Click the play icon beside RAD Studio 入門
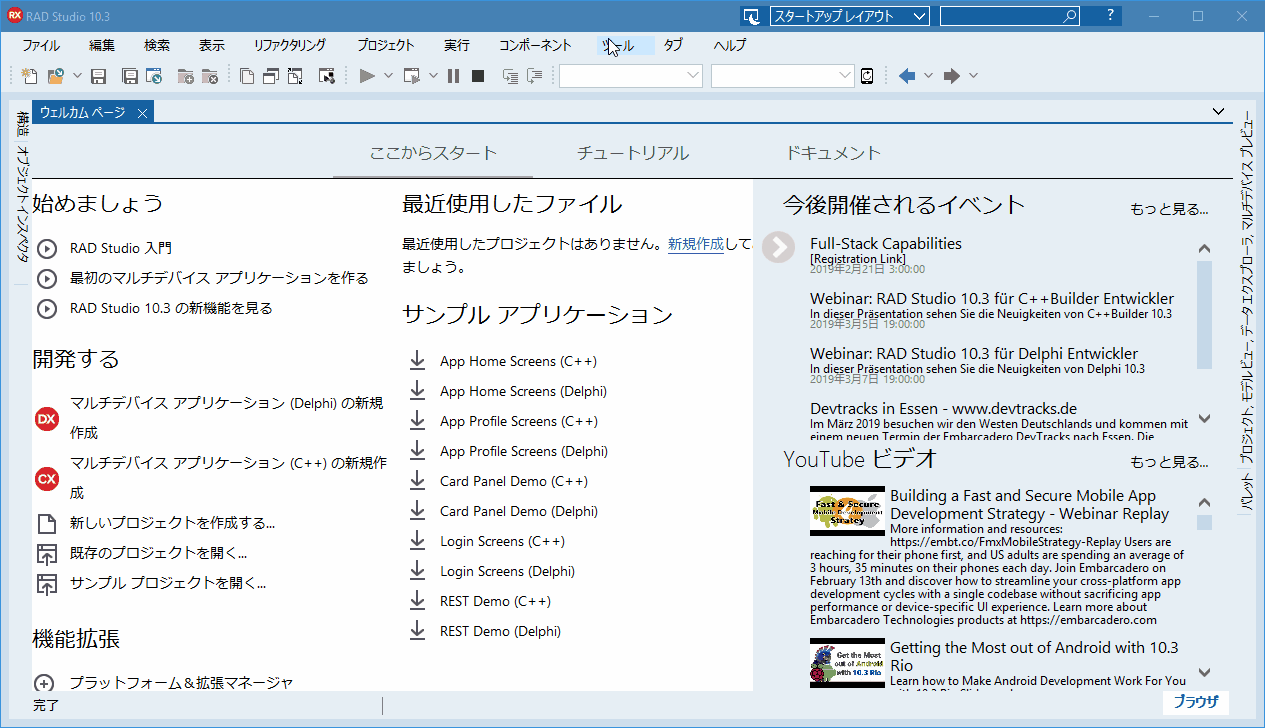1265x728 pixels. (47, 248)
